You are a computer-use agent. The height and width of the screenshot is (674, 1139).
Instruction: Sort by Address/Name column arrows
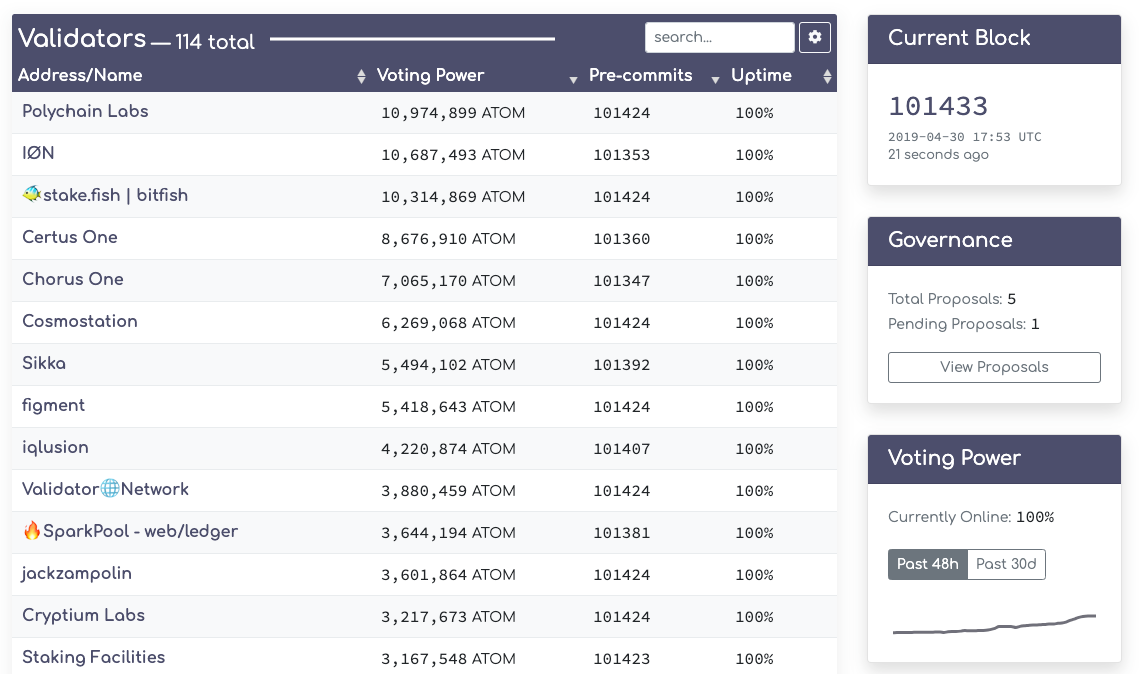[x=361, y=76]
